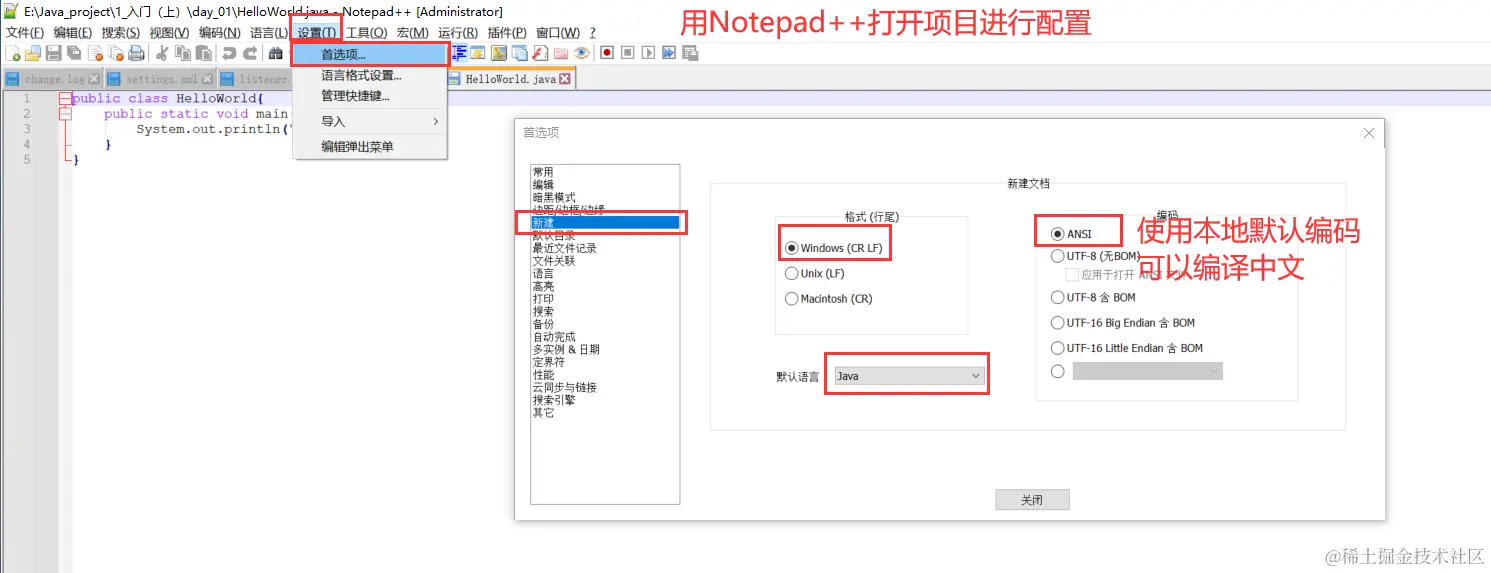Screen dimensions: 1491x573
Task: Open the 插件(P) menu
Action: pyautogui.click(x=507, y=33)
